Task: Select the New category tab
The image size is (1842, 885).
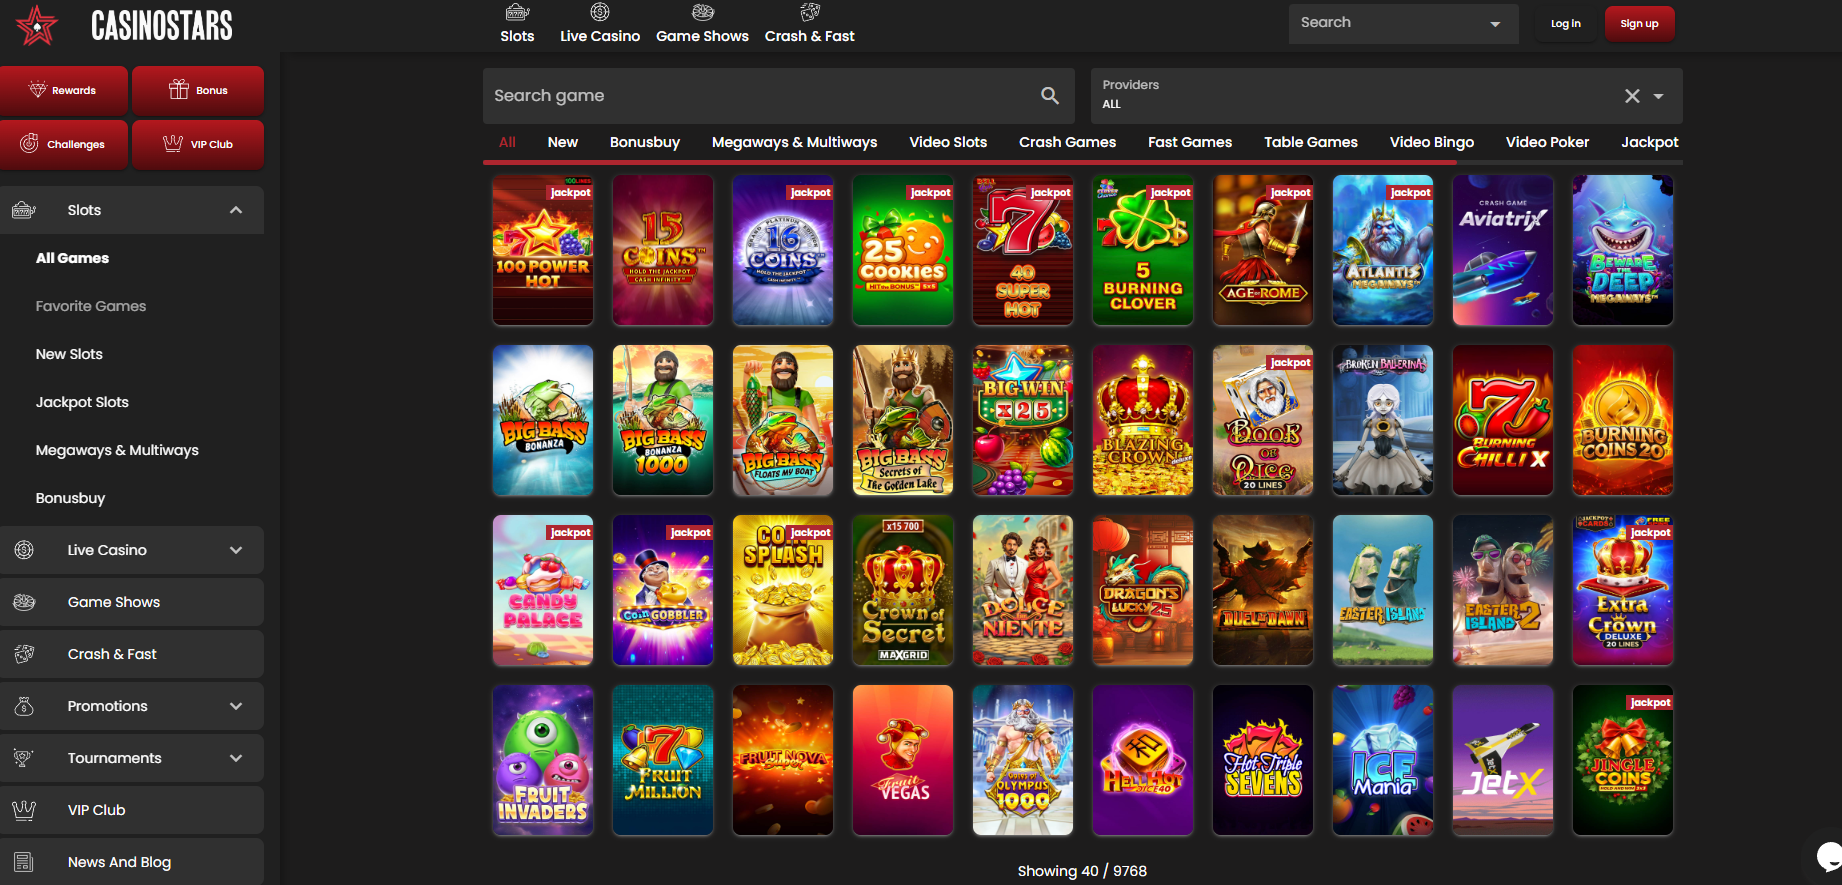Action: tap(563, 142)
